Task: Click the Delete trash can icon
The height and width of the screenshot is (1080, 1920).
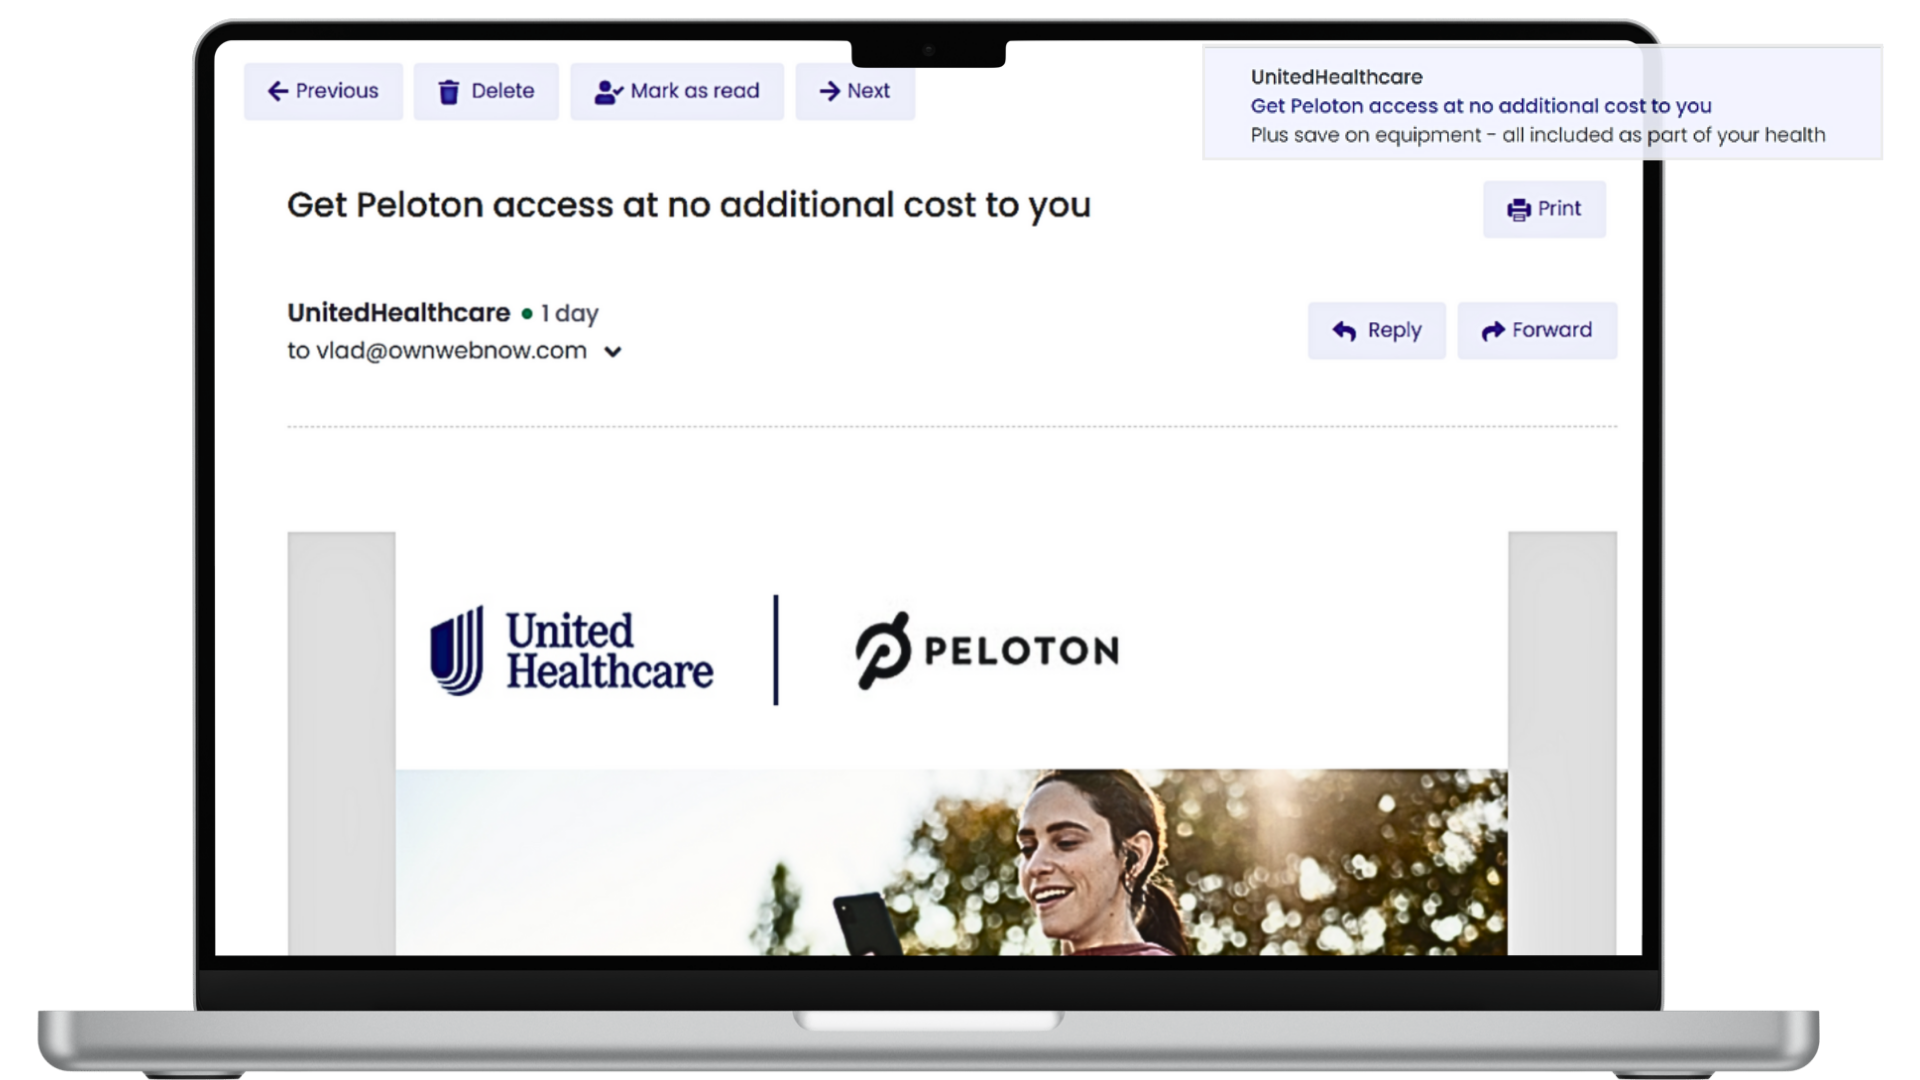Action: point(449,92)
